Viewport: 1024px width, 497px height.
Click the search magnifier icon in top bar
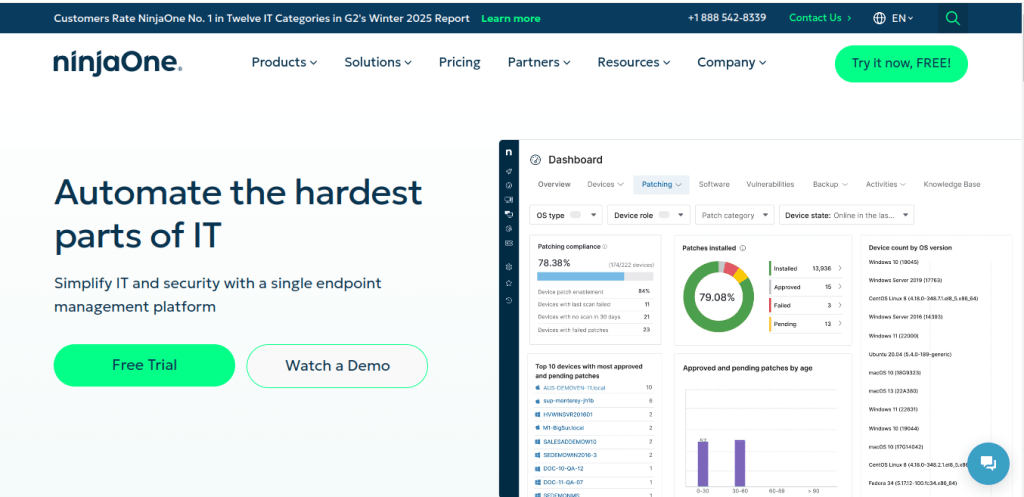(x=952, y=18)
